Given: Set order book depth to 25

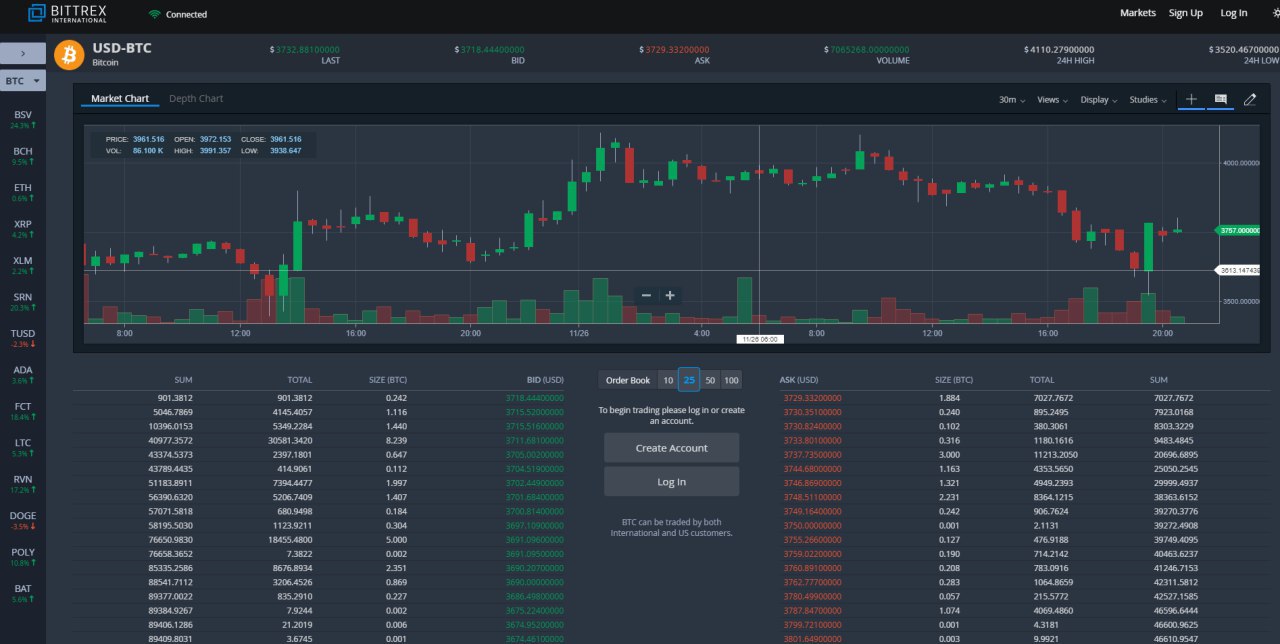Looking at the screenshot, I should 689,380.
